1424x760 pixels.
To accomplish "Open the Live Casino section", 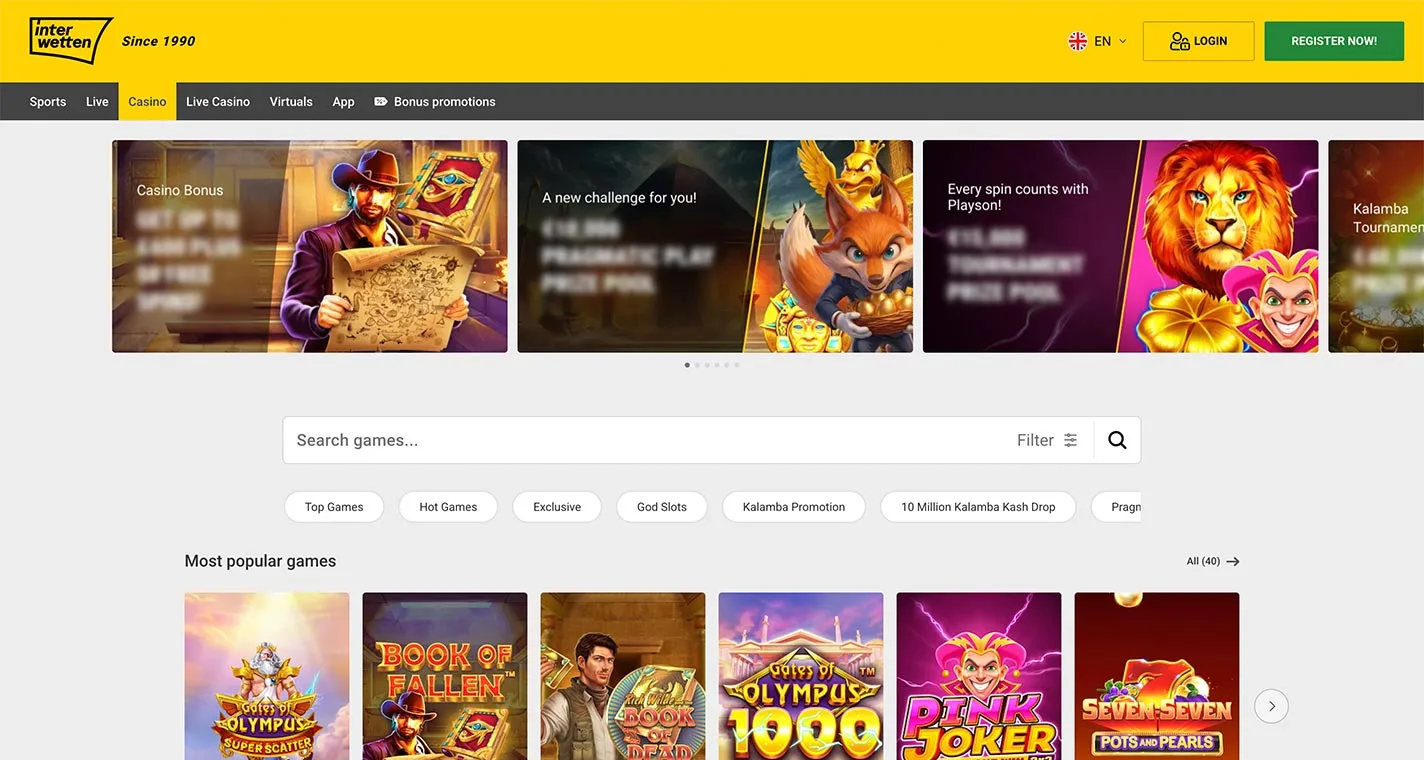I will pos(218,102).
